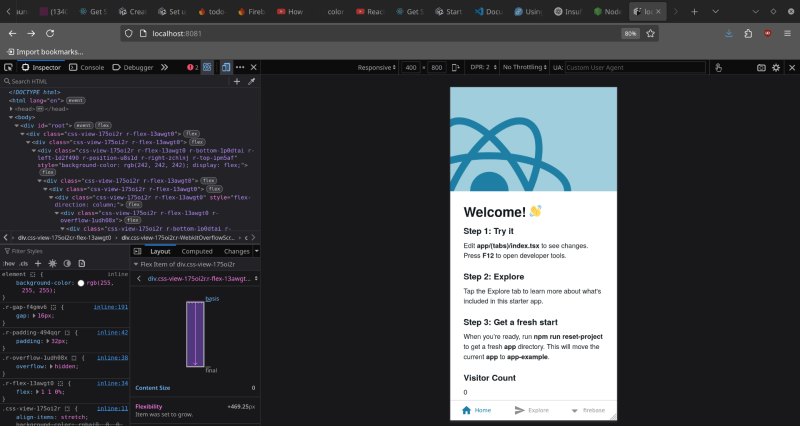Switch to the Inspector panel

(x=41, y=67)
